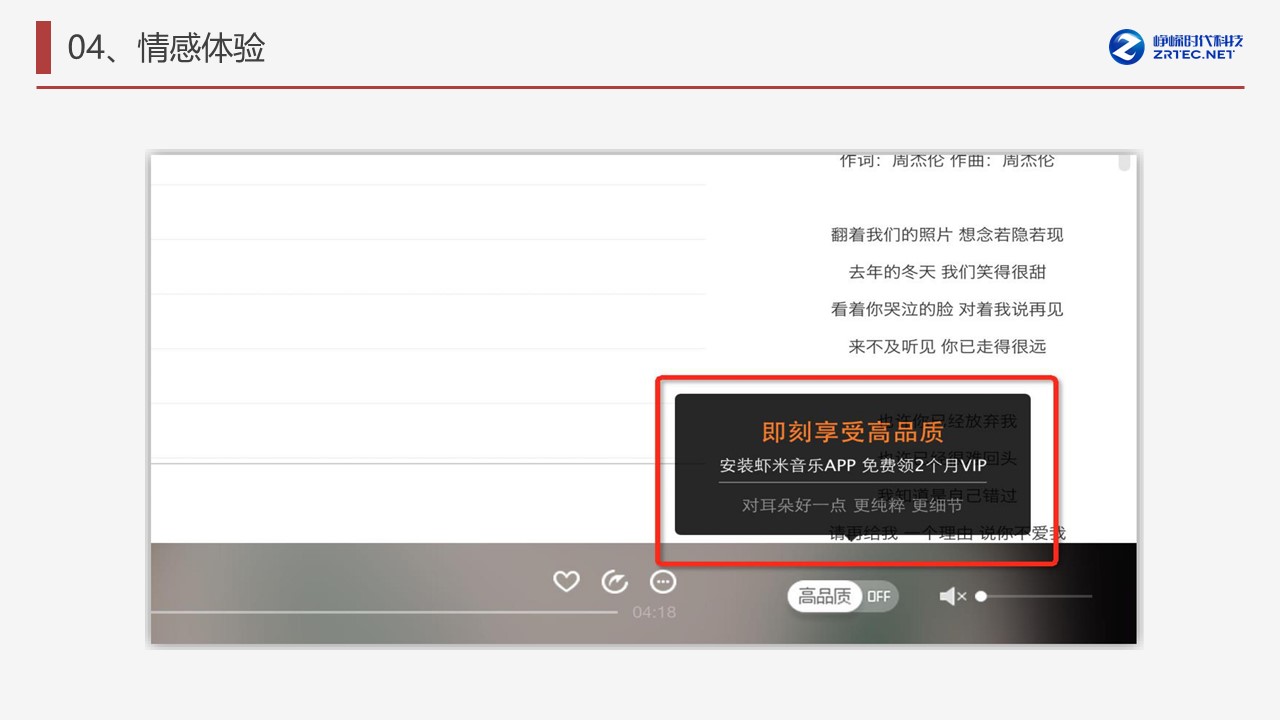
Task: Open the more options ellipsis icon
Action: tap(663, 581)
